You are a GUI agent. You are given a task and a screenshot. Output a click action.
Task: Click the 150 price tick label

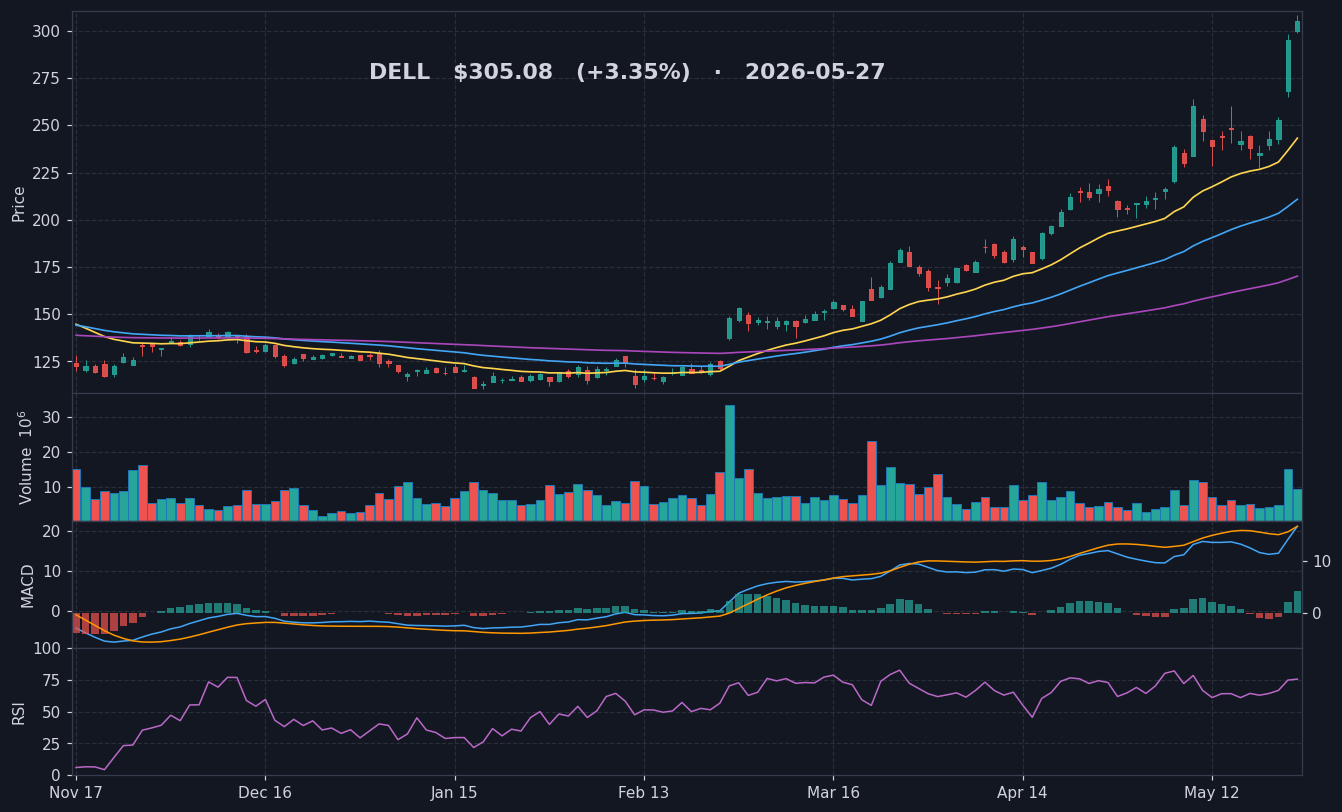pyautogui.click(x=46, y=314)
